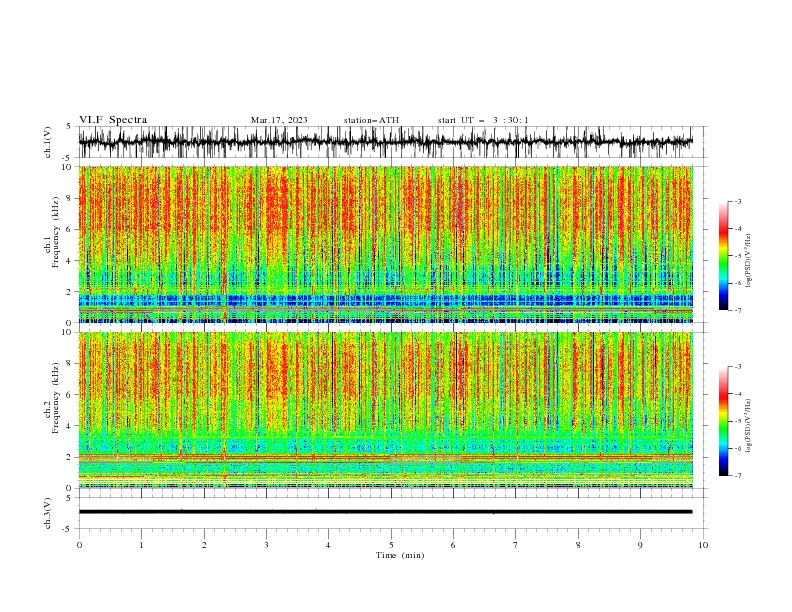792x612 pixels.
Task: Click the 'VLF Spectra' title text
Action: (113, 120)
